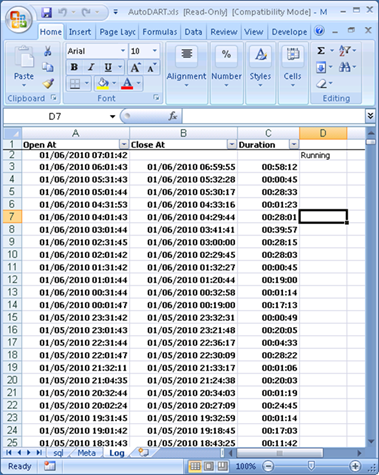Open the Cells button menu

(x=292, y=68)
